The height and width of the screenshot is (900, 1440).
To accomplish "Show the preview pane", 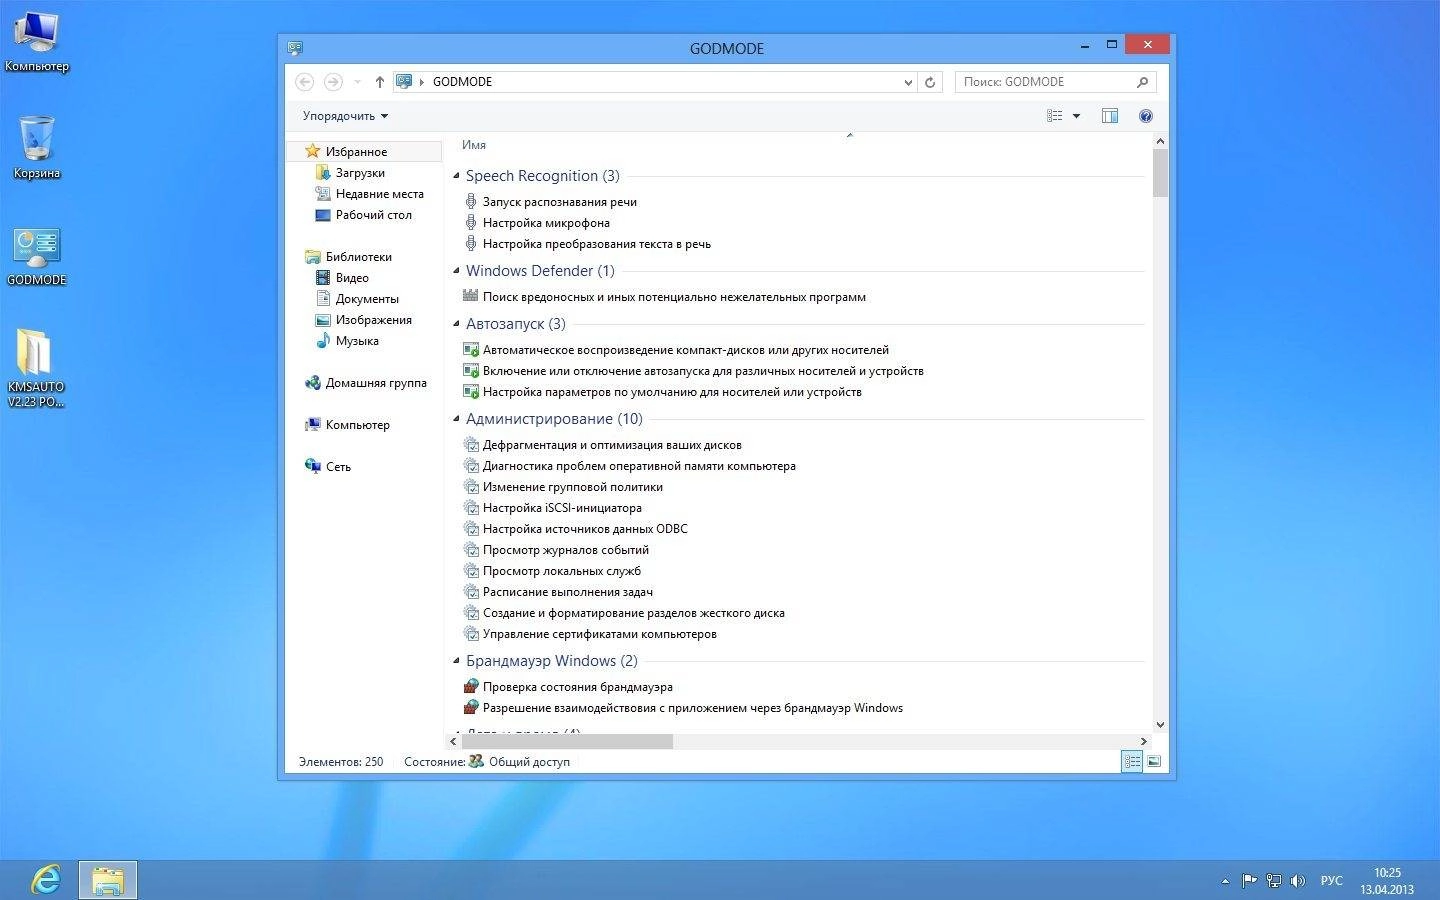I will 1110,116.
